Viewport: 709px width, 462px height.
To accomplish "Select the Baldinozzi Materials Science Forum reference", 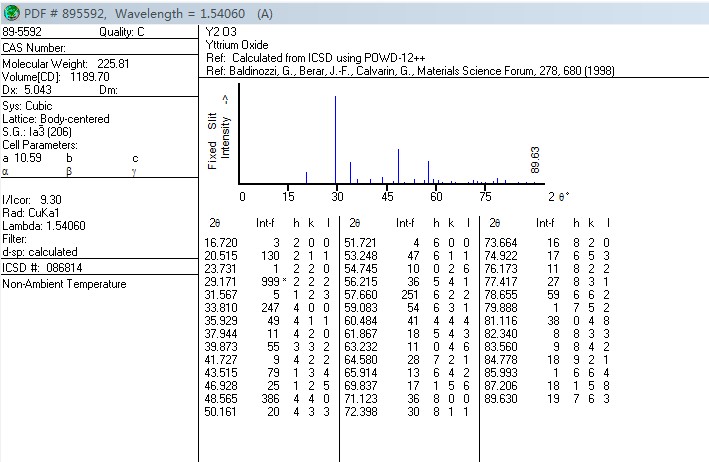I will coord(410,71).
